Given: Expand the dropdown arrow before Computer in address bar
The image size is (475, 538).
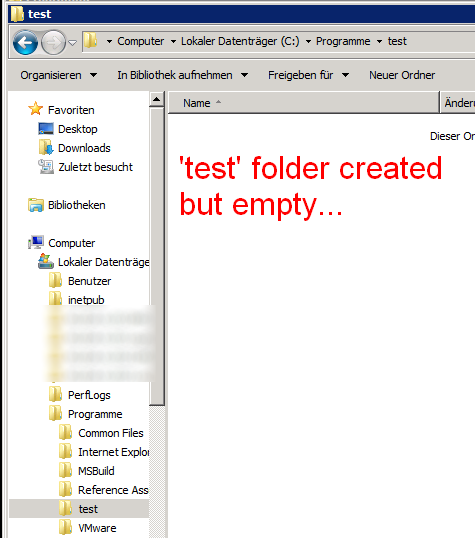Looking at the screenshot, I should click(x=109, y=42).
